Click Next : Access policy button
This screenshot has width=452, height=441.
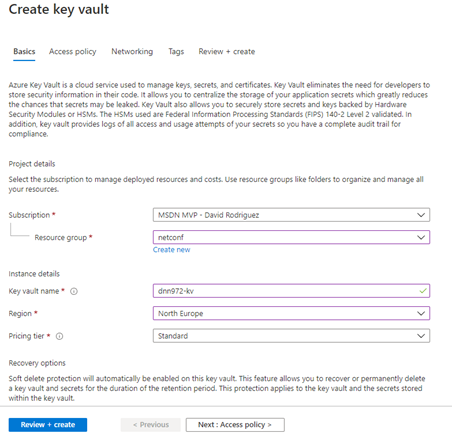(235, 425)
